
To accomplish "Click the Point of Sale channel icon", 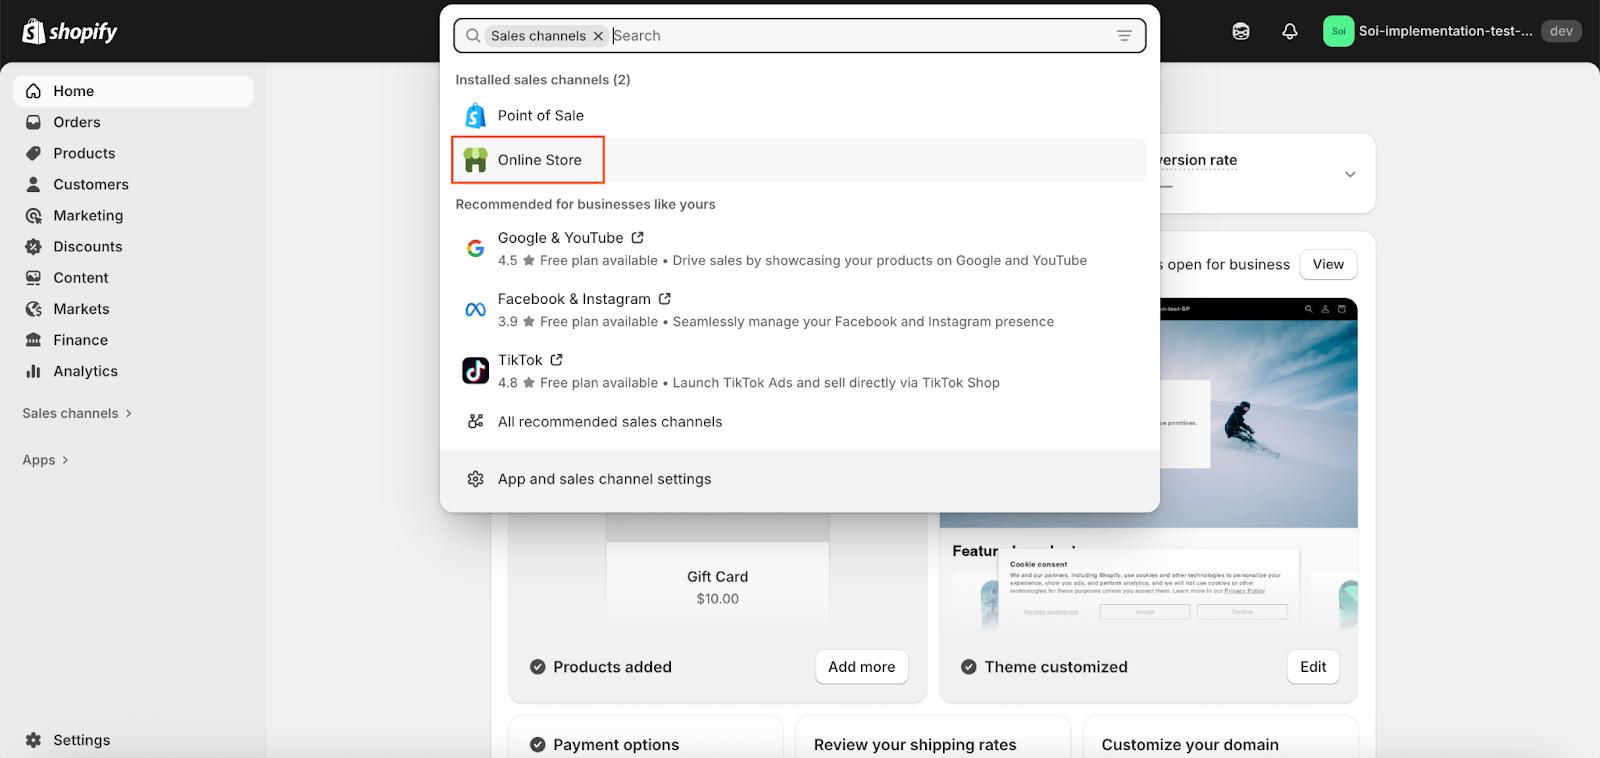I will 476,116.
